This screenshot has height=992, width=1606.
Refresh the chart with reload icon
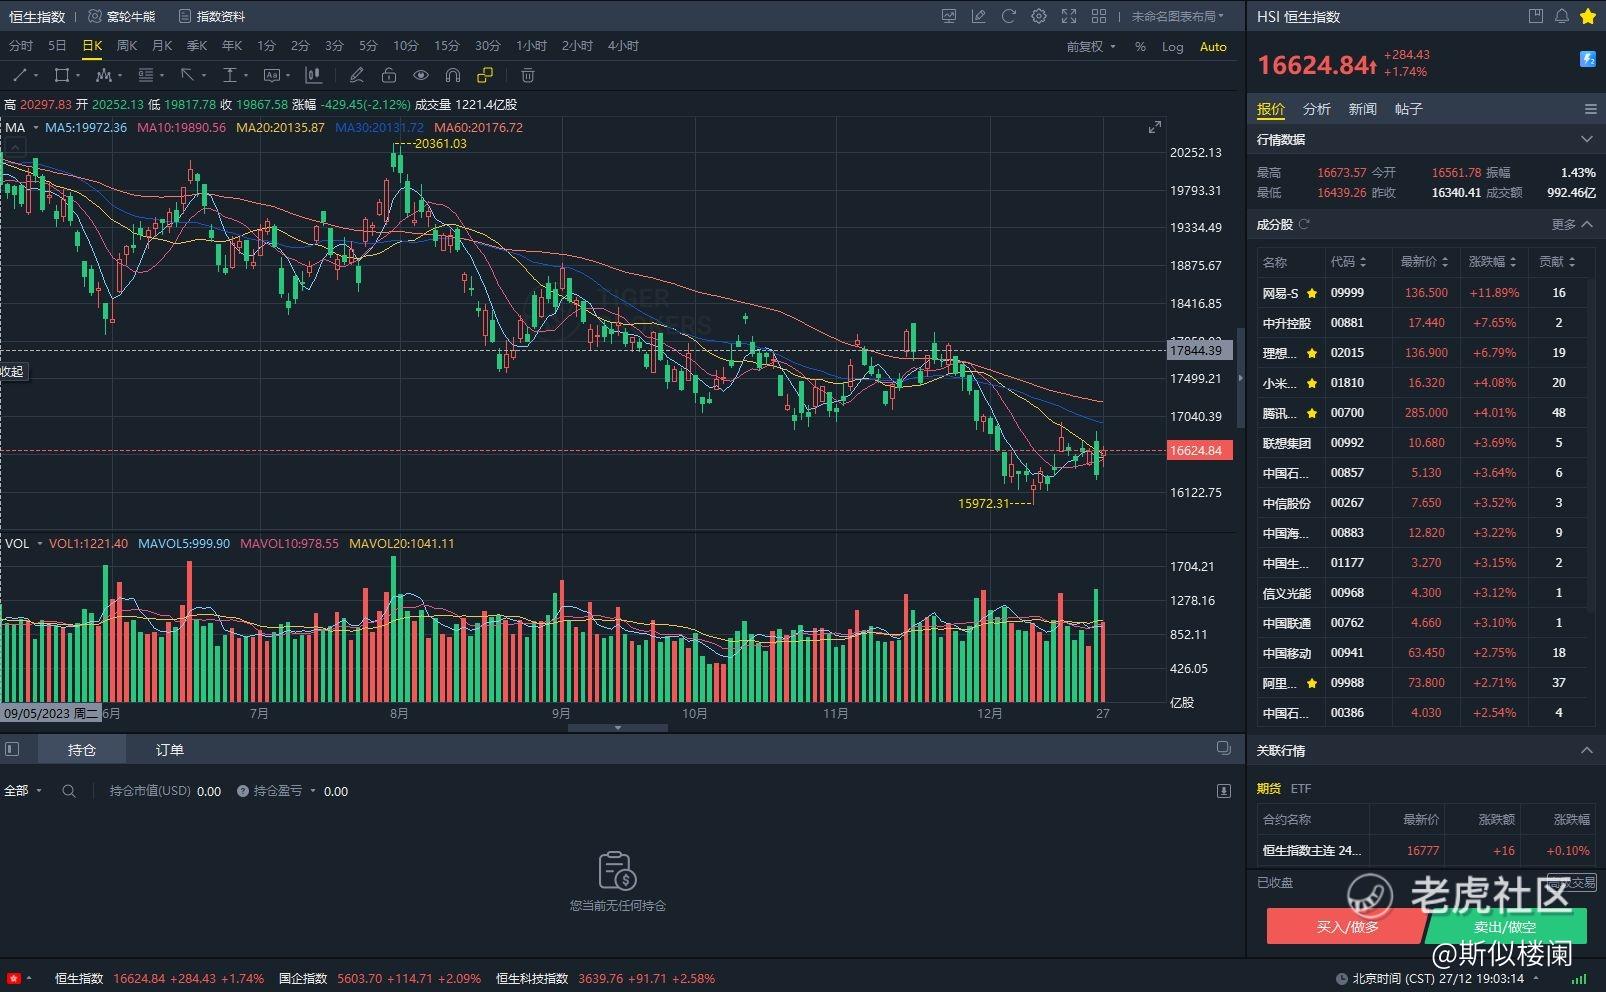click(x=1009, y=16)
